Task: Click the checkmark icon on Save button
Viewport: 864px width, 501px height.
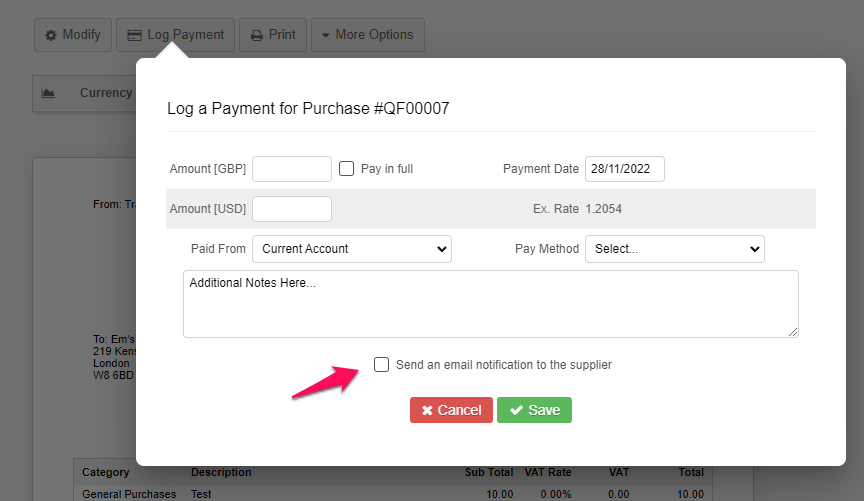Action: click(516, 410)
